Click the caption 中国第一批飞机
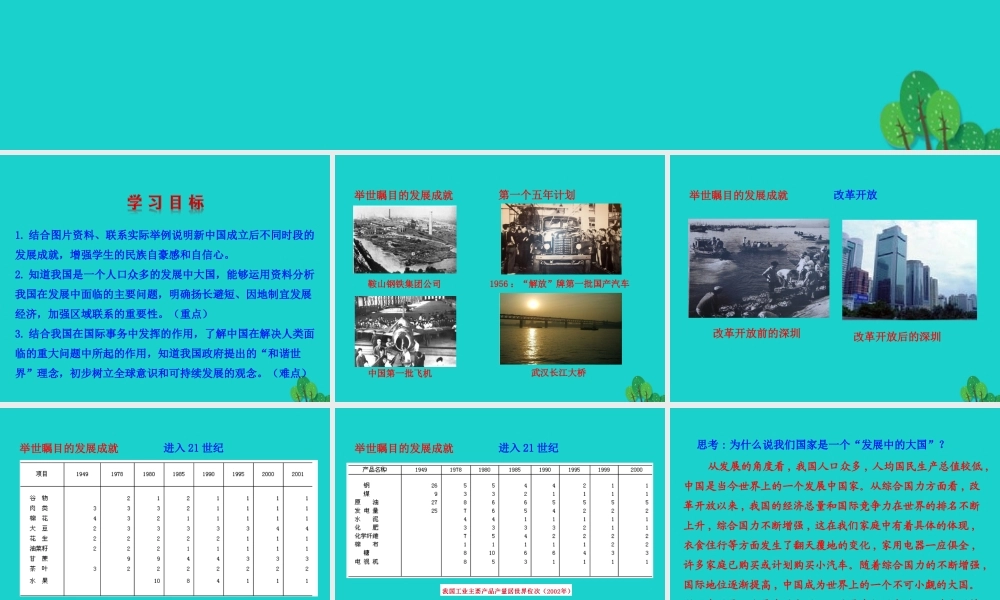 tap(400, 373)
